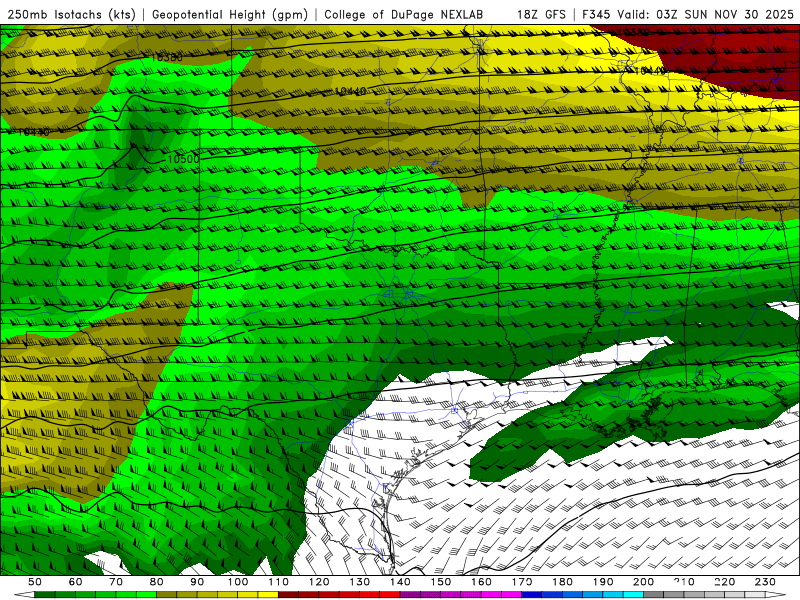The width and height of the screenshot is (800, 600).
Task: Click the 'College of DuPage NEXLAB' header text
Action: 403,15
